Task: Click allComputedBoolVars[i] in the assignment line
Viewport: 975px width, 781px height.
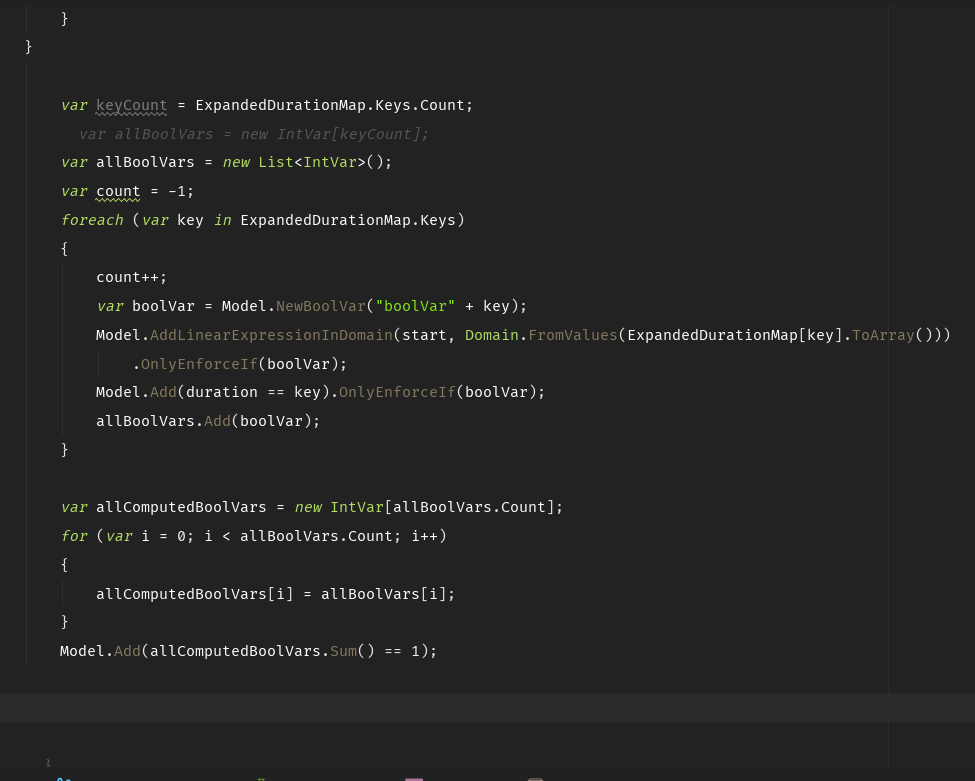Action: click(194, 594)
